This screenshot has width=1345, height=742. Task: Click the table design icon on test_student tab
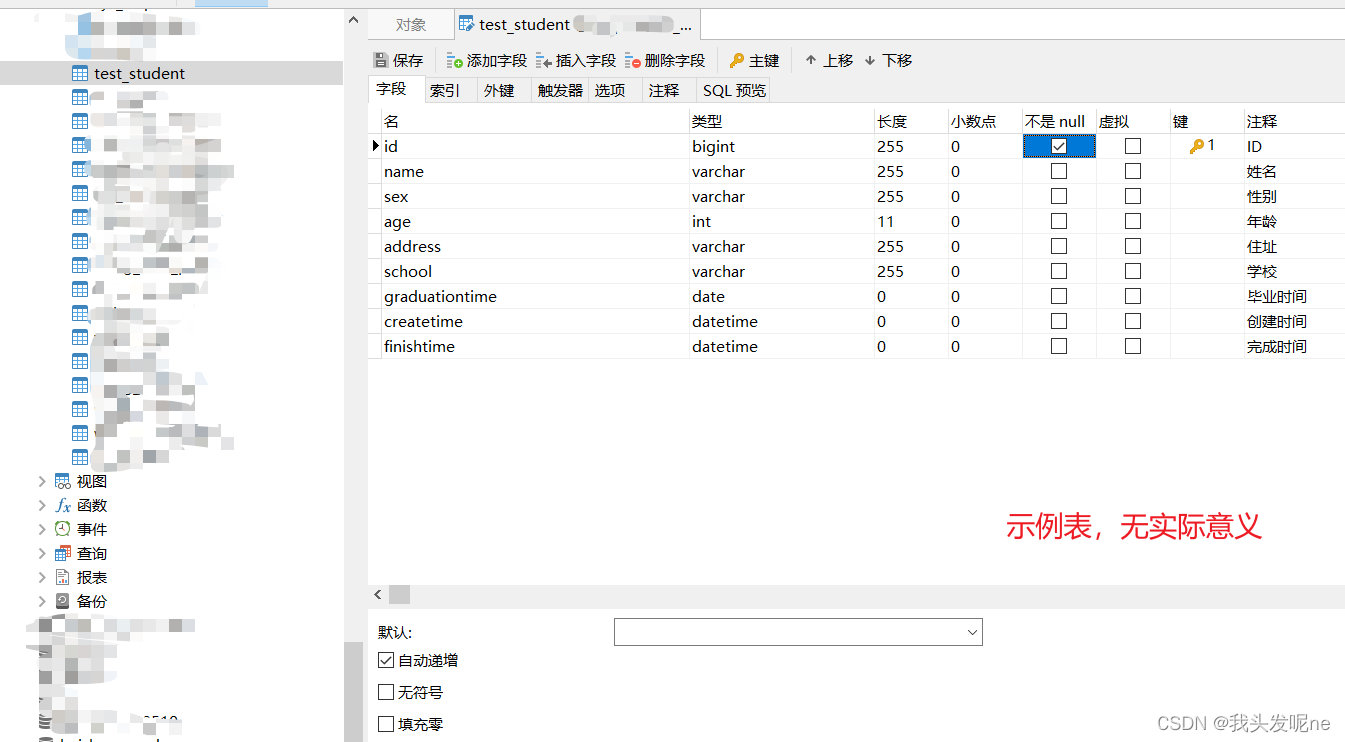tap(466, 24)
